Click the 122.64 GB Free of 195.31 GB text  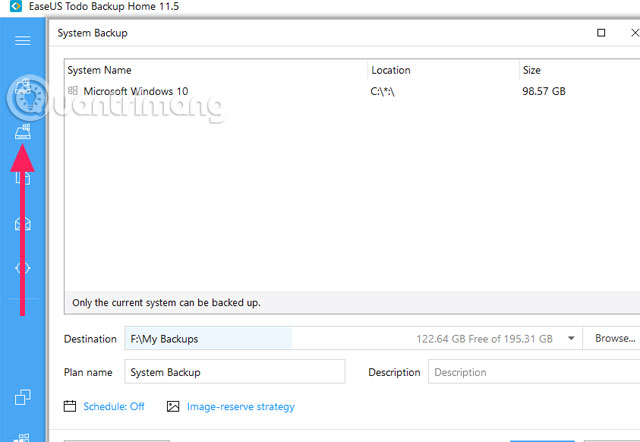tap(484, 339)
